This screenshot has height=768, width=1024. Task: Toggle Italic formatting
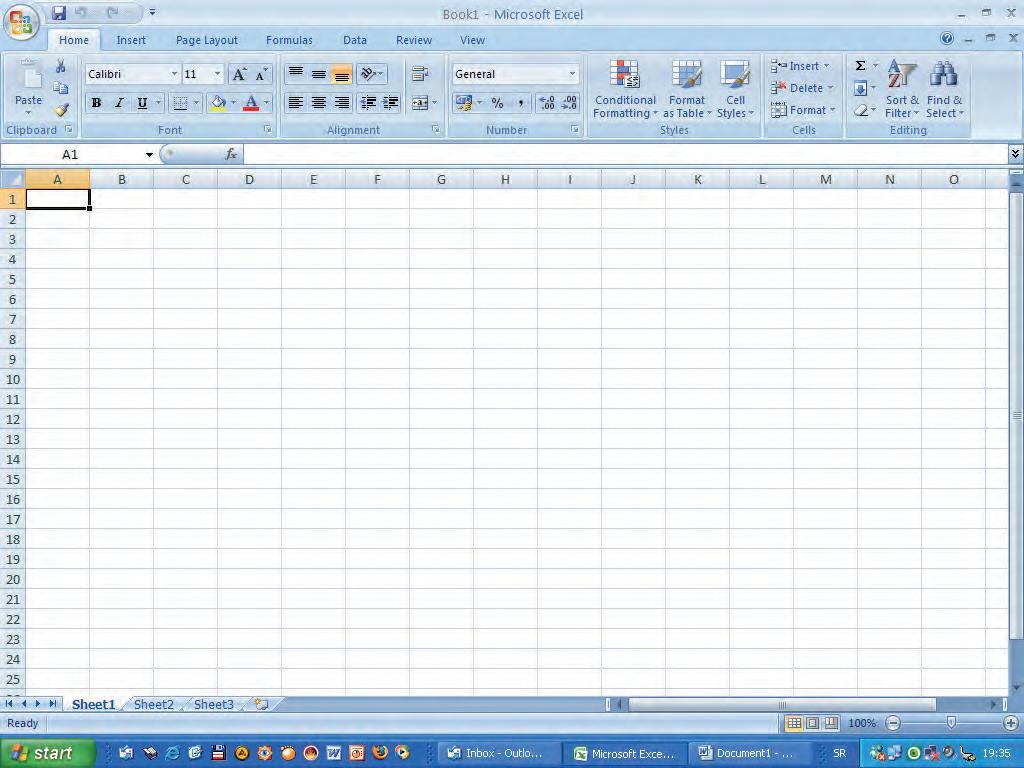coord(119,103)
